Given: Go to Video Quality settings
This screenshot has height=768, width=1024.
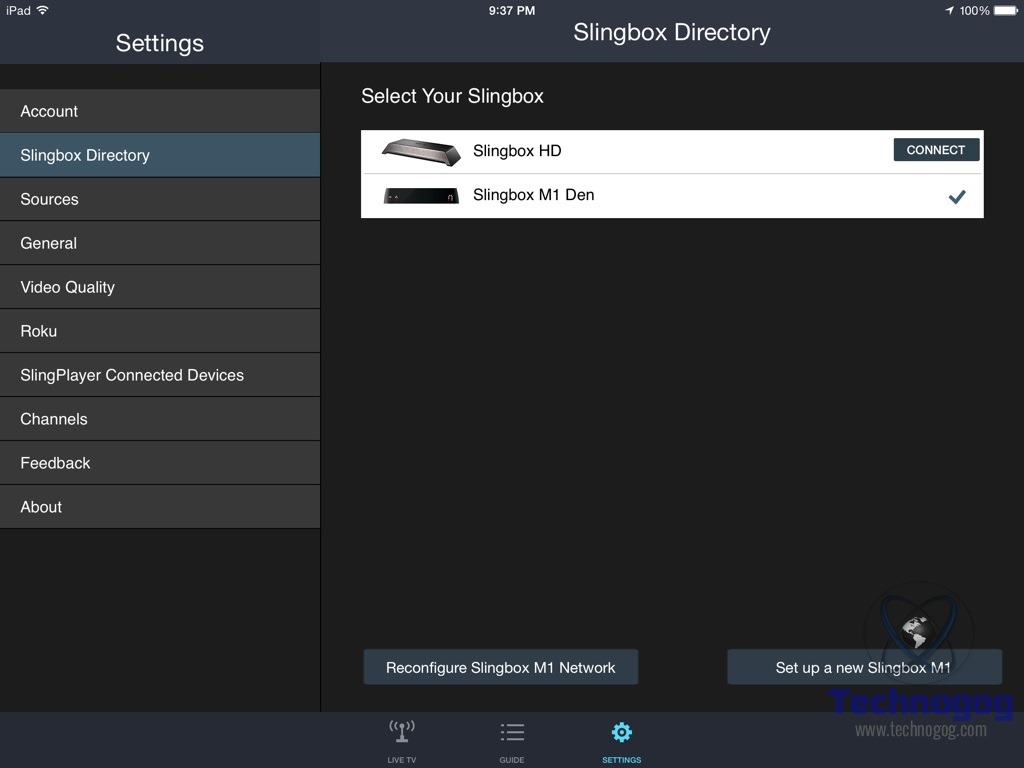Looking at the screenshot, I should pyautogui.click(x=160, y=287).
